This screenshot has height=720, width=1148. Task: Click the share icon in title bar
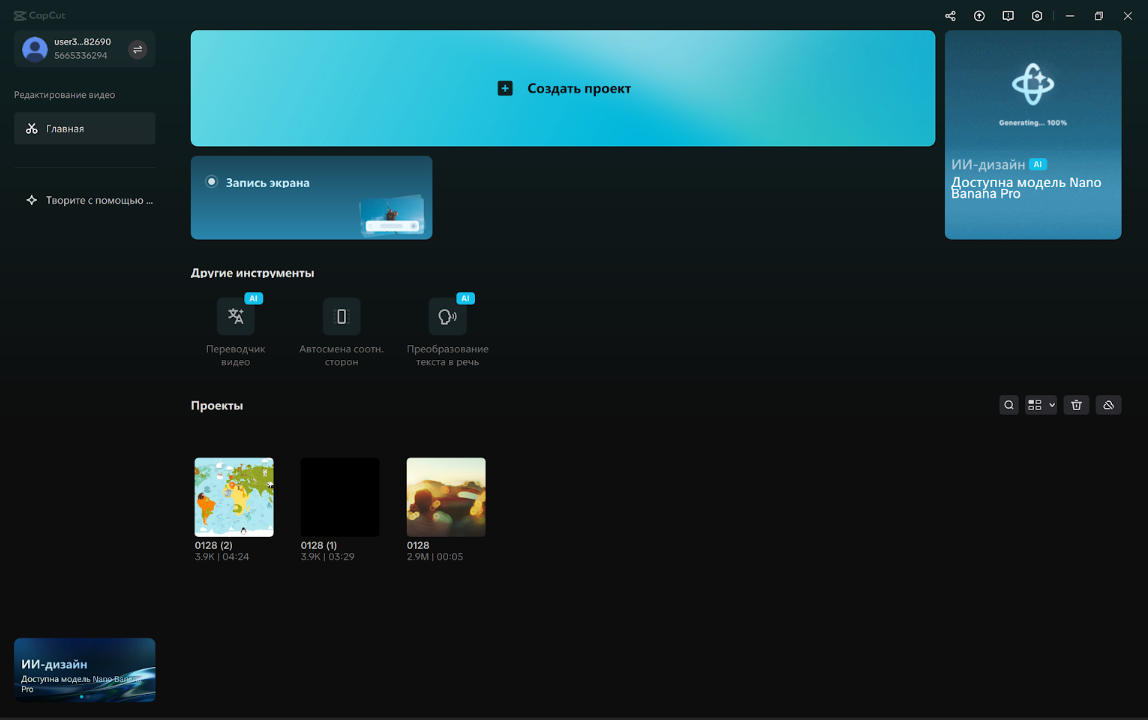tap(950, 16)
